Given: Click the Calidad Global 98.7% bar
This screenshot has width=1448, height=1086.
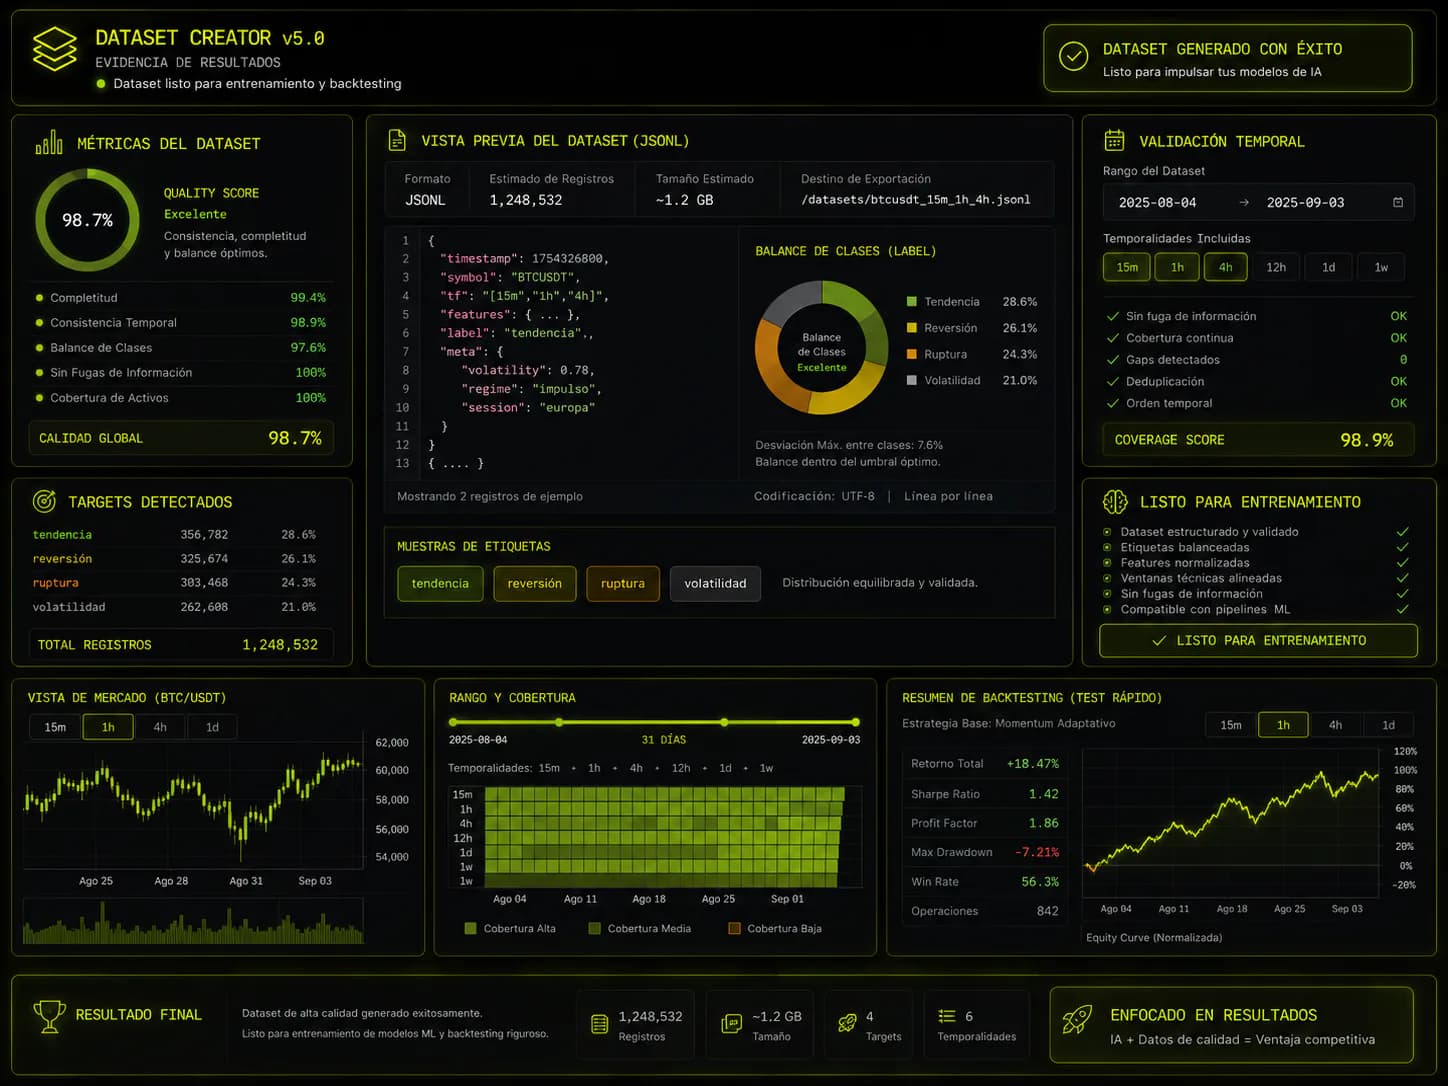Looking at the screenshot, I should click(181, 438).
